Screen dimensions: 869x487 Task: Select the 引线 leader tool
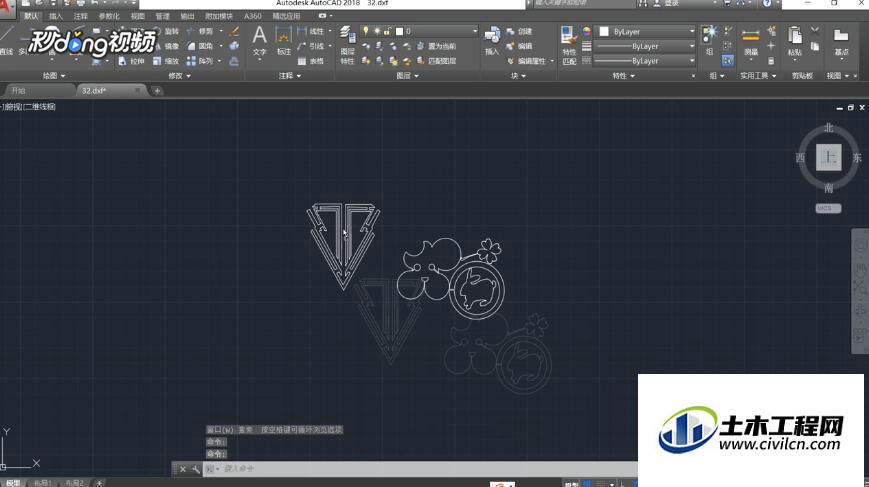[x=311, y=46]
